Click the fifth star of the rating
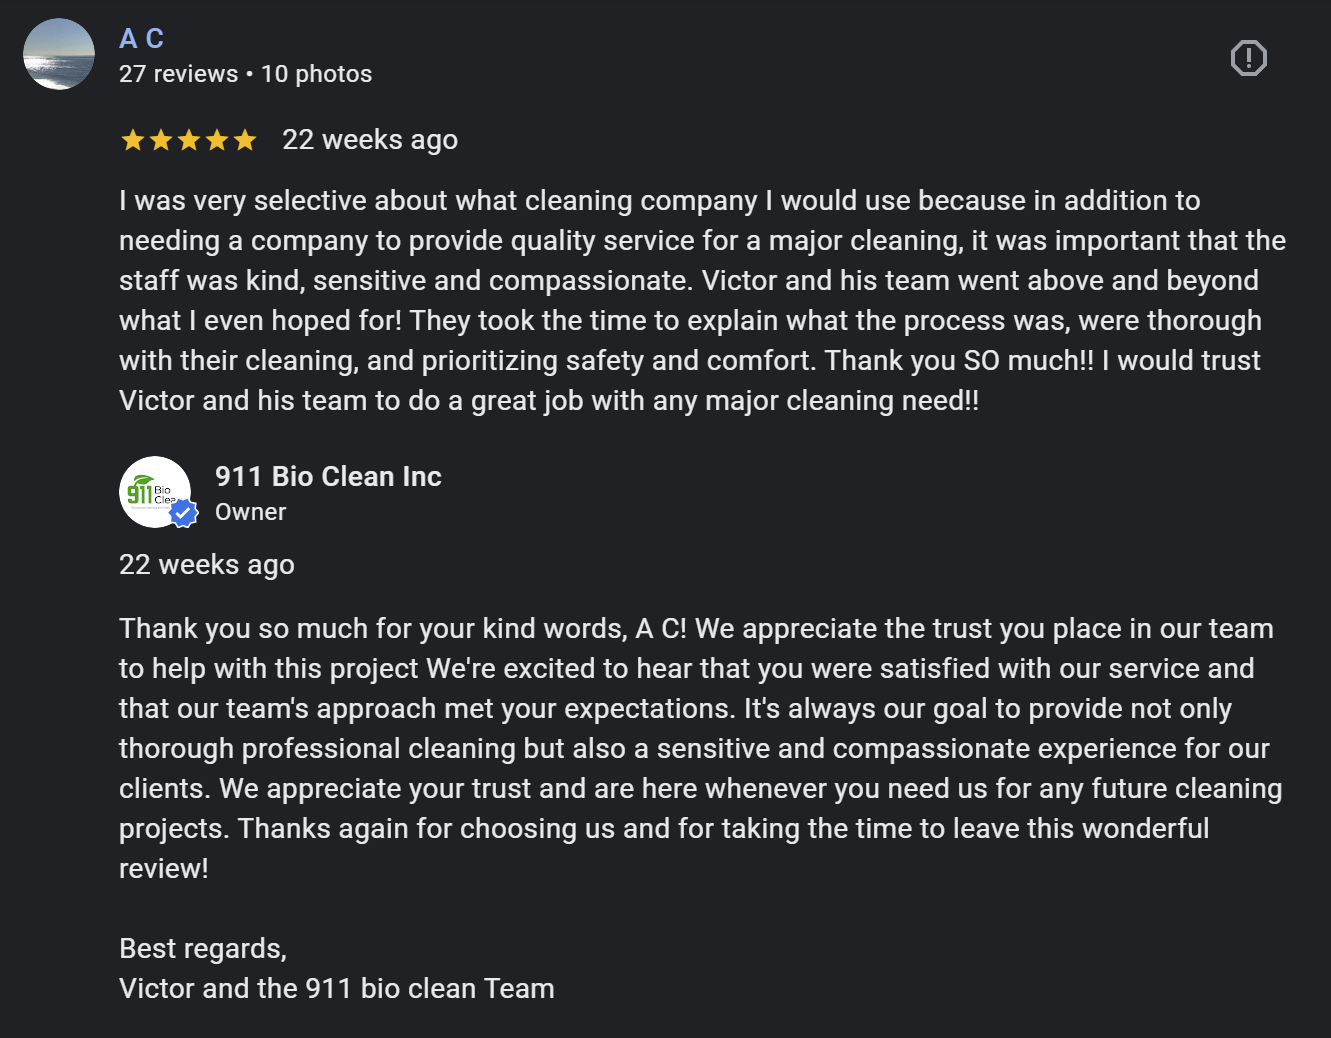The width and height of the screenshot is (1331, 1038). tap(245, 140)
